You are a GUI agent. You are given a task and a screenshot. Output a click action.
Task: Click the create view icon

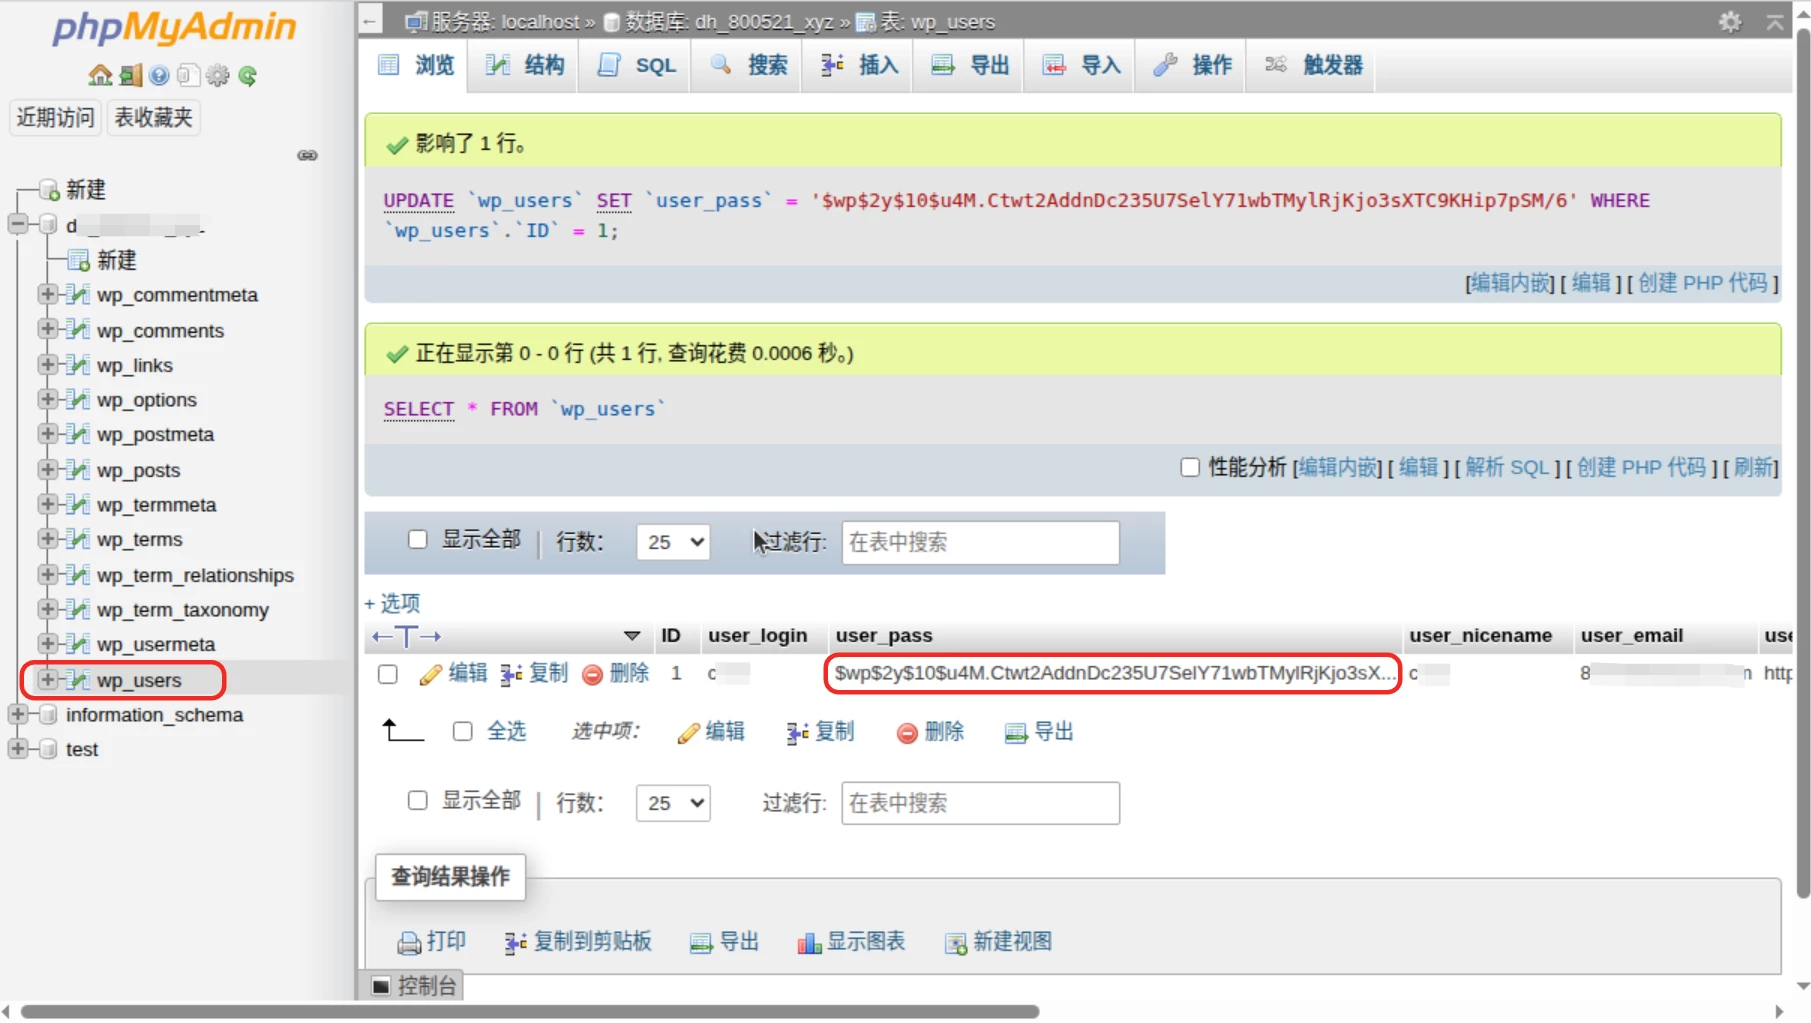[956, 943]
